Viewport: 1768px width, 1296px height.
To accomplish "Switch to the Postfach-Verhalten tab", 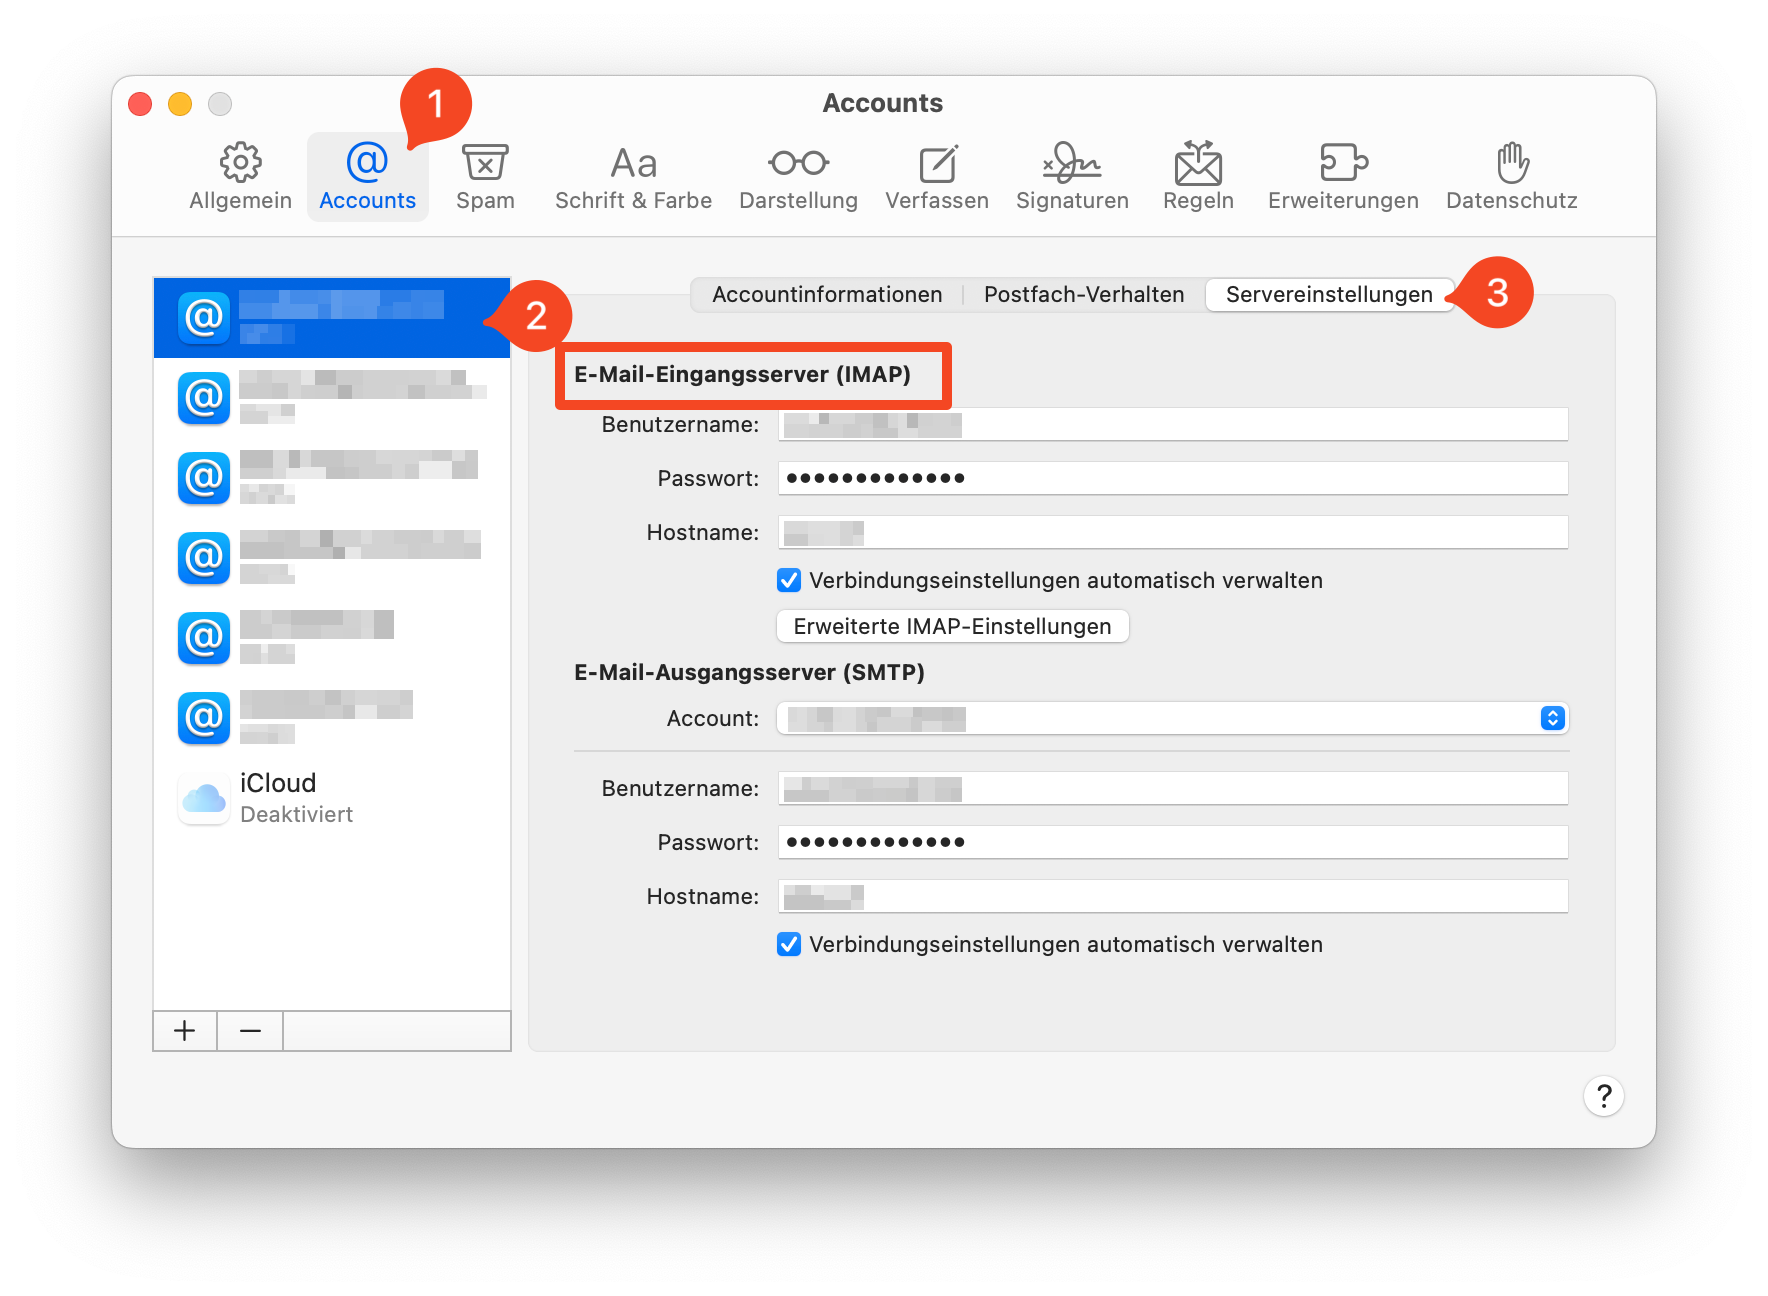I will click(1084, 294).
